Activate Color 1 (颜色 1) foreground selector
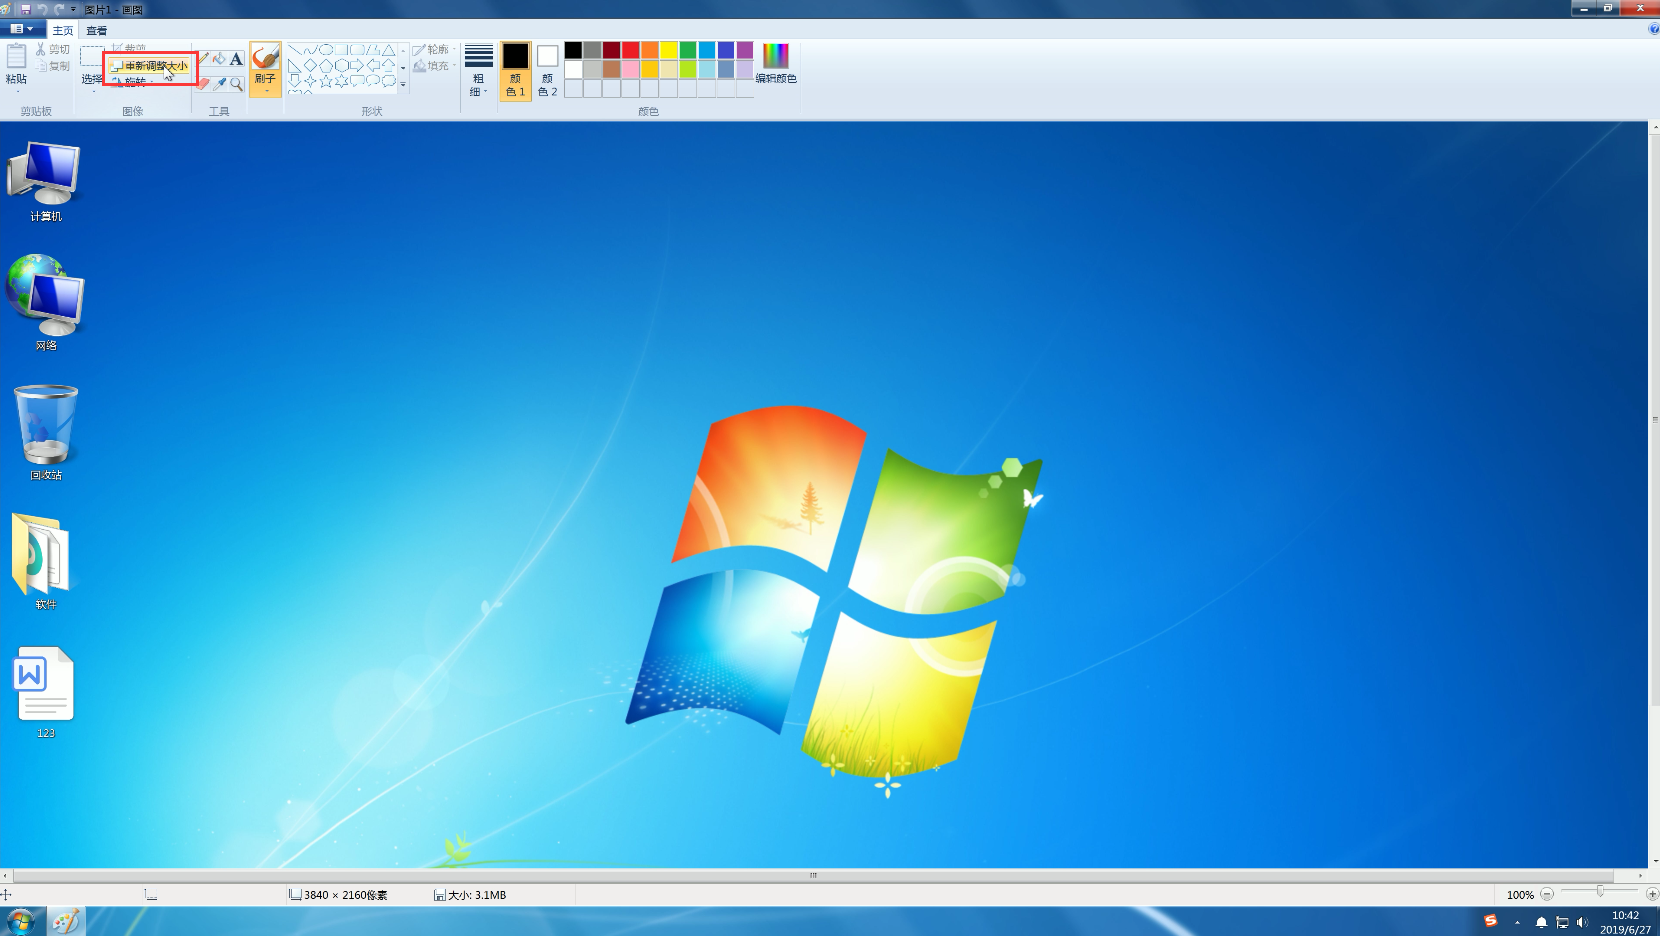Image resolution: width=1660 pixels, height=936 pixels. click(x=516, y=70)
